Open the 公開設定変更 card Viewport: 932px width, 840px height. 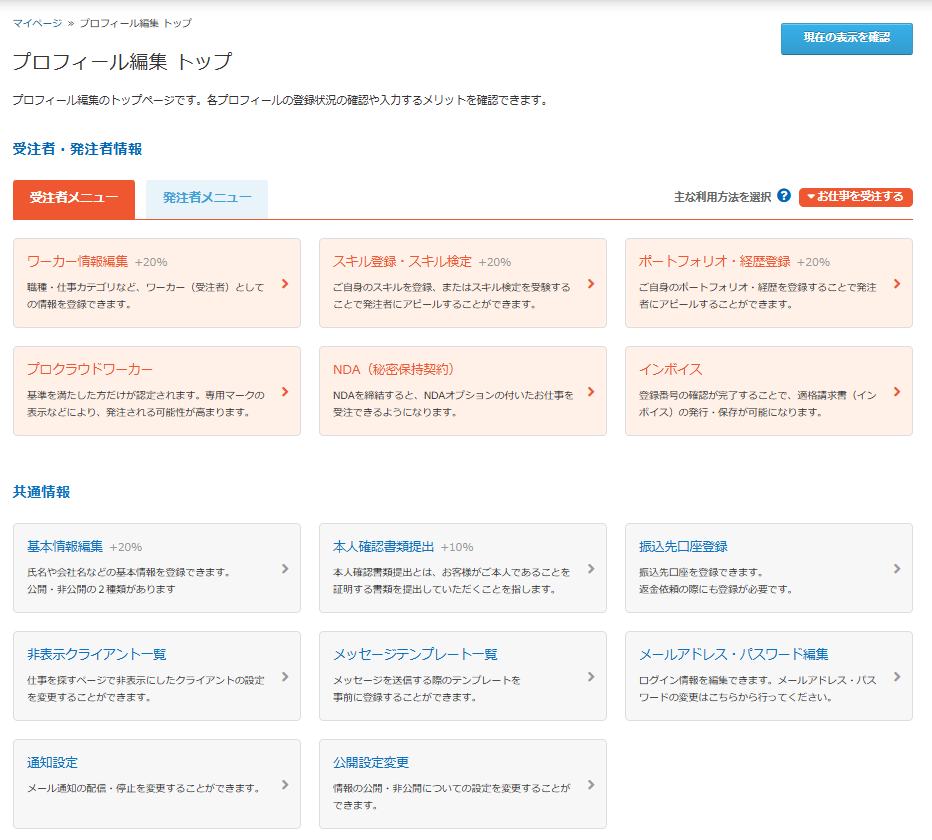coord(371,763)
